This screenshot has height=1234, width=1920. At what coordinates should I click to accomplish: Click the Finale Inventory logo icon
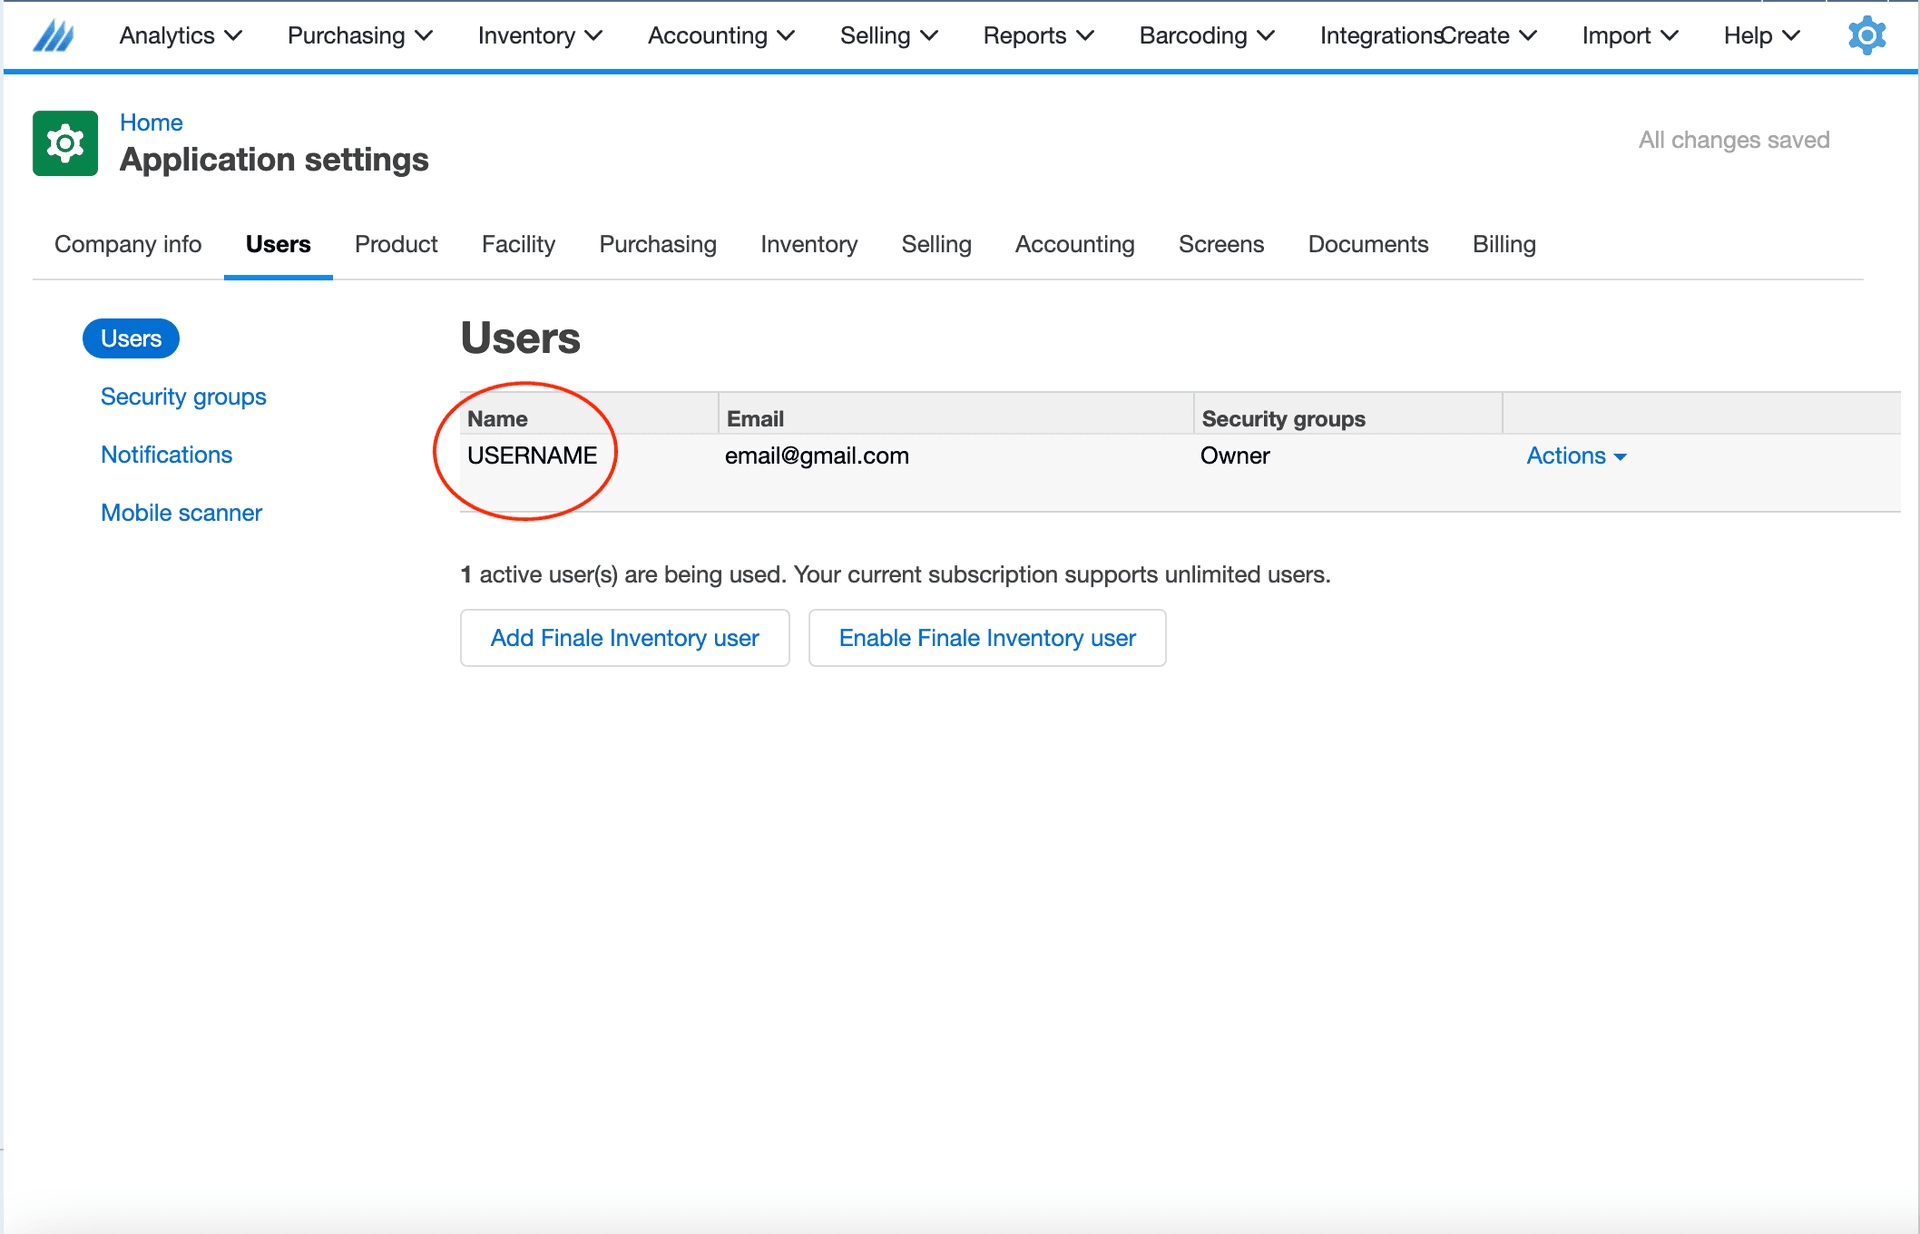54,36
